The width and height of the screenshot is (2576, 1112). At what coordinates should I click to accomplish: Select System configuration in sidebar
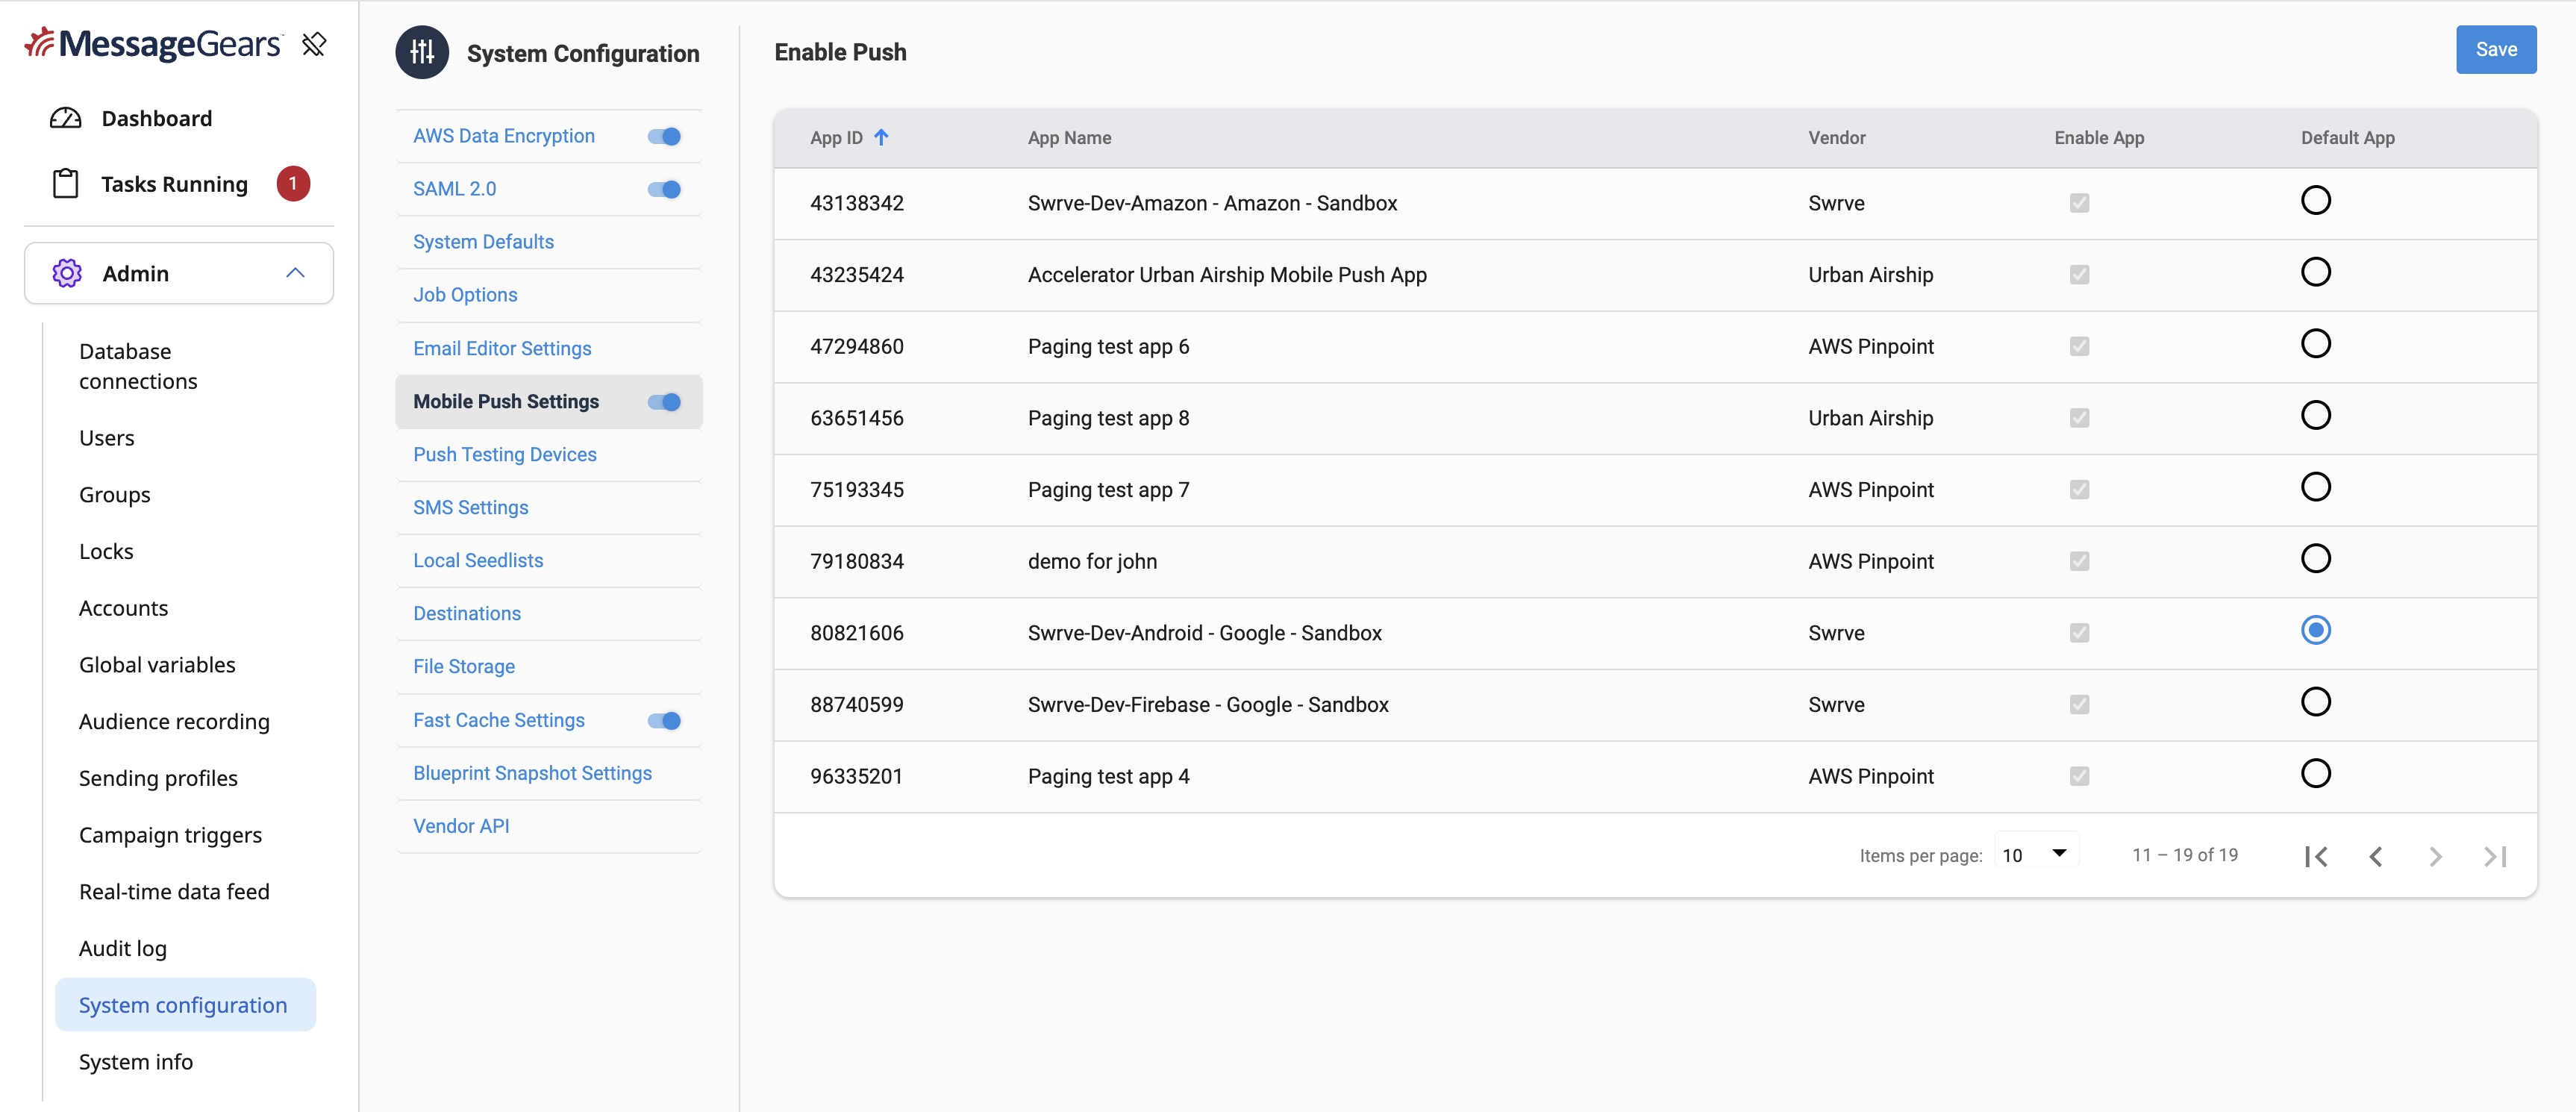click(x=185, y=1005)
